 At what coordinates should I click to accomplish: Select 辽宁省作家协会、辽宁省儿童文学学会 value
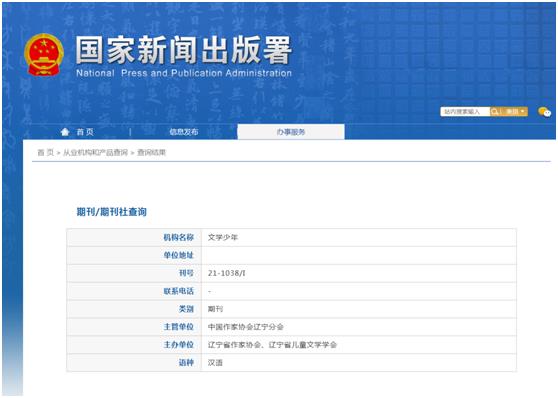(272, 345)
